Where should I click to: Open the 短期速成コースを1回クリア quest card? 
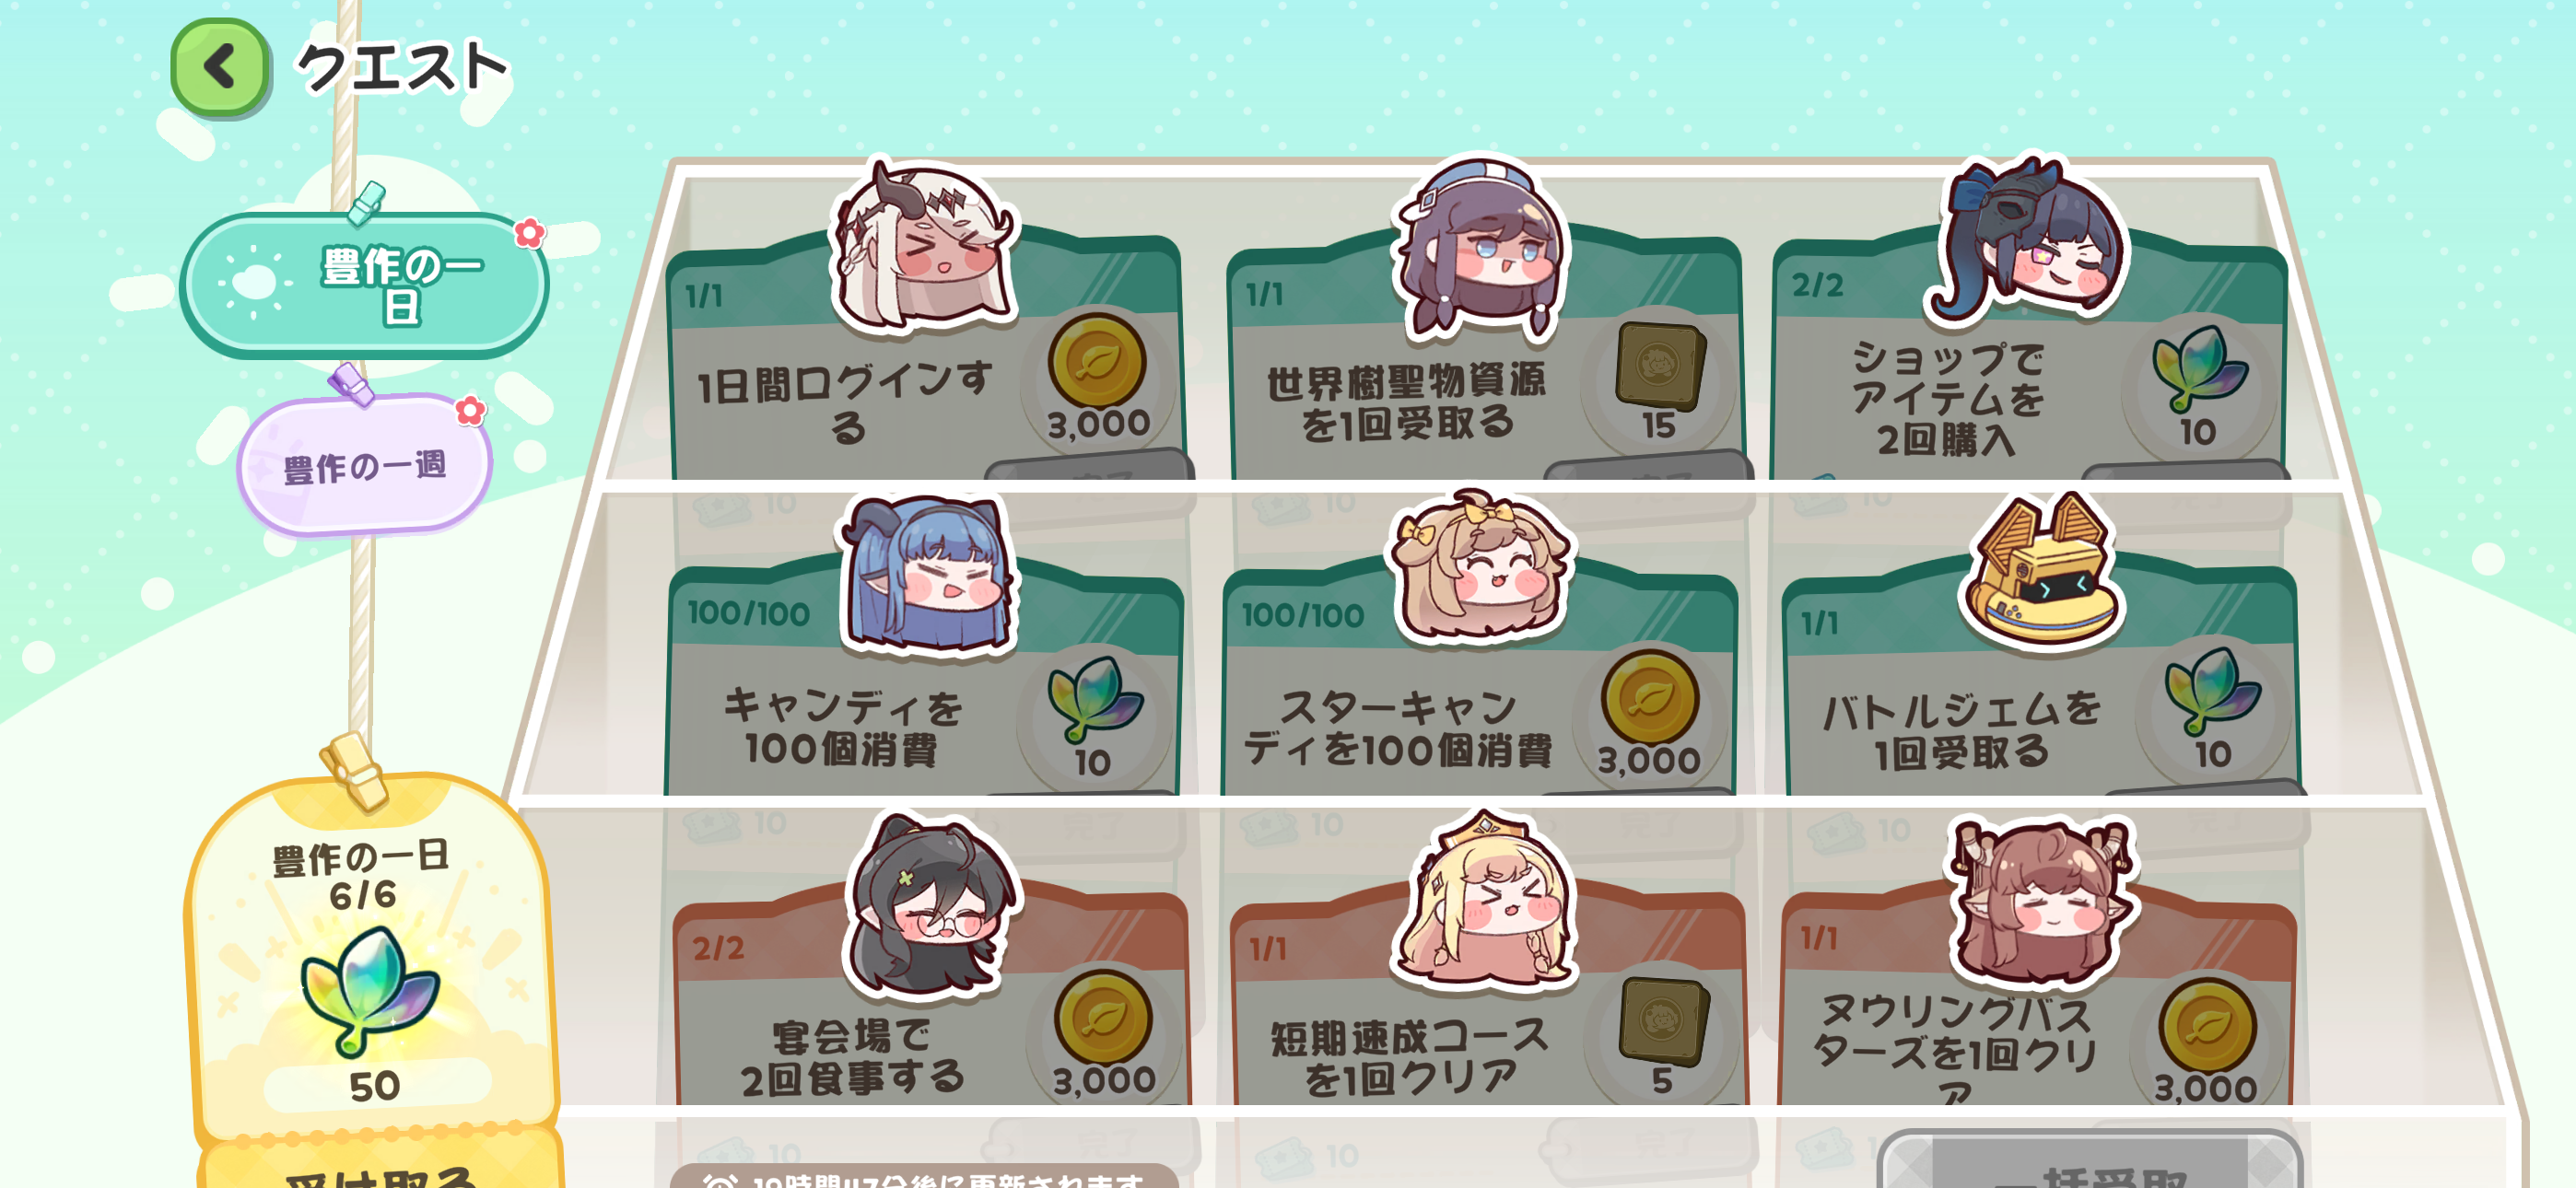(x=1487, y=1000)
